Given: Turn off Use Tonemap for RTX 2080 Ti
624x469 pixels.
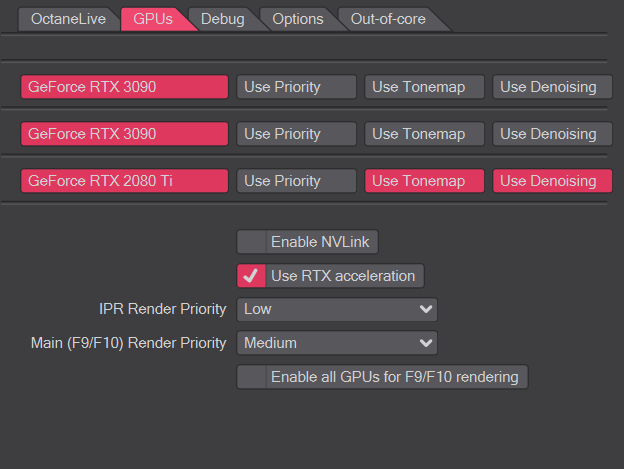Looking at the screenshot, I should (424, 181).
